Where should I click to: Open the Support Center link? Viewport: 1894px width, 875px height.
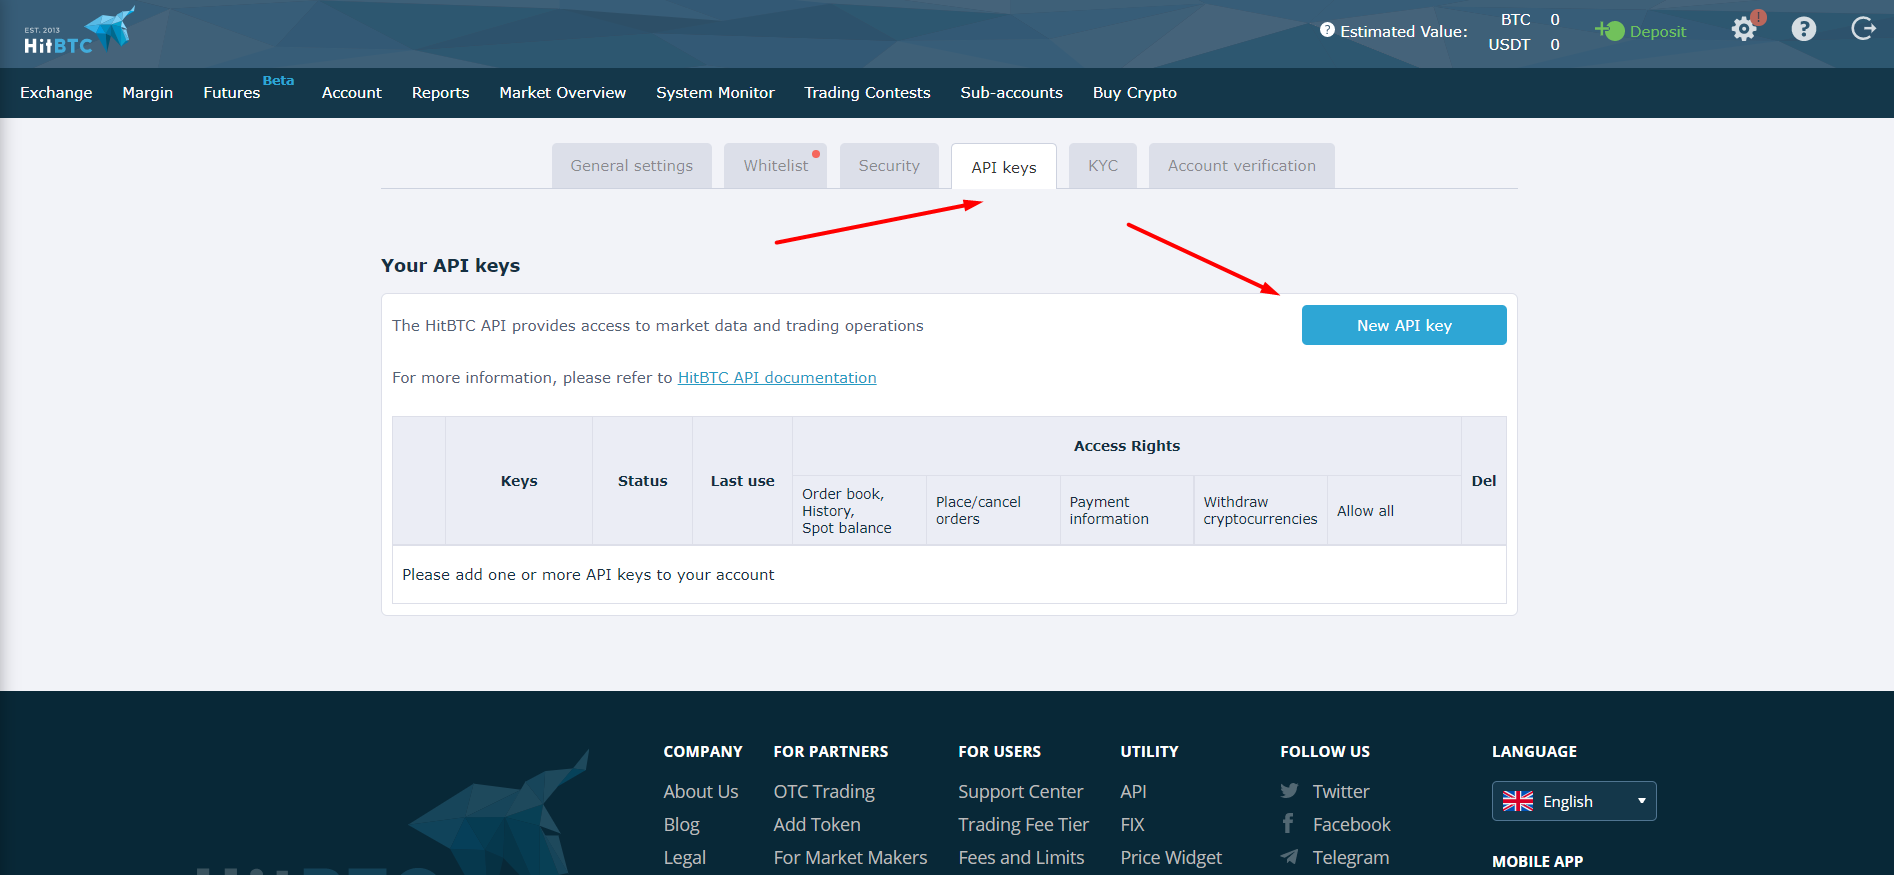tap(1021, 791)
